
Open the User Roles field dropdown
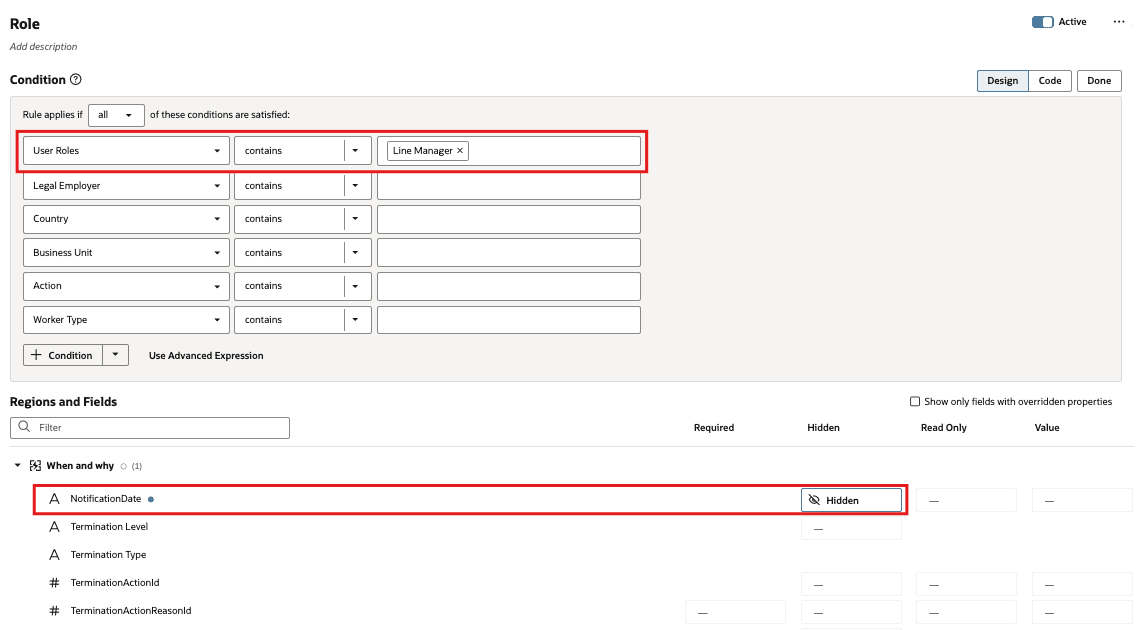click(x=126, y=151)
